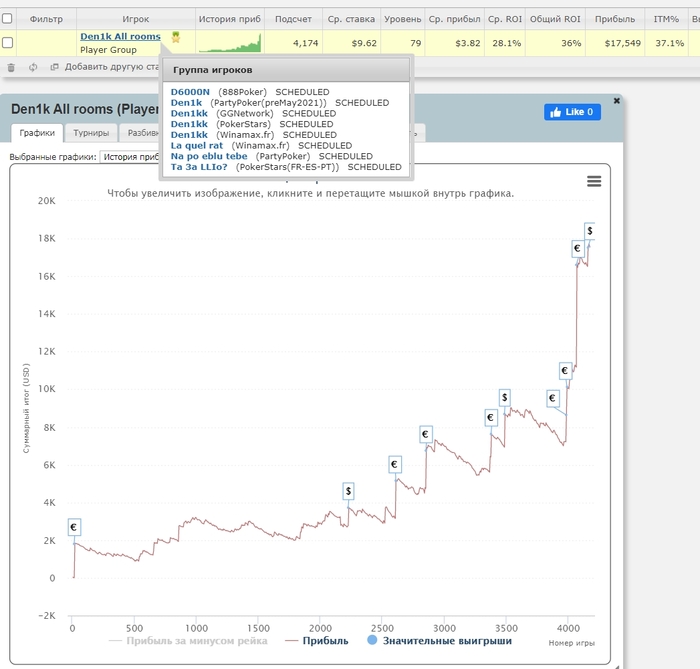Open the Выбранные графики dropdown
700x669 pixels.
pyautogui.click(x=130, y=157)
